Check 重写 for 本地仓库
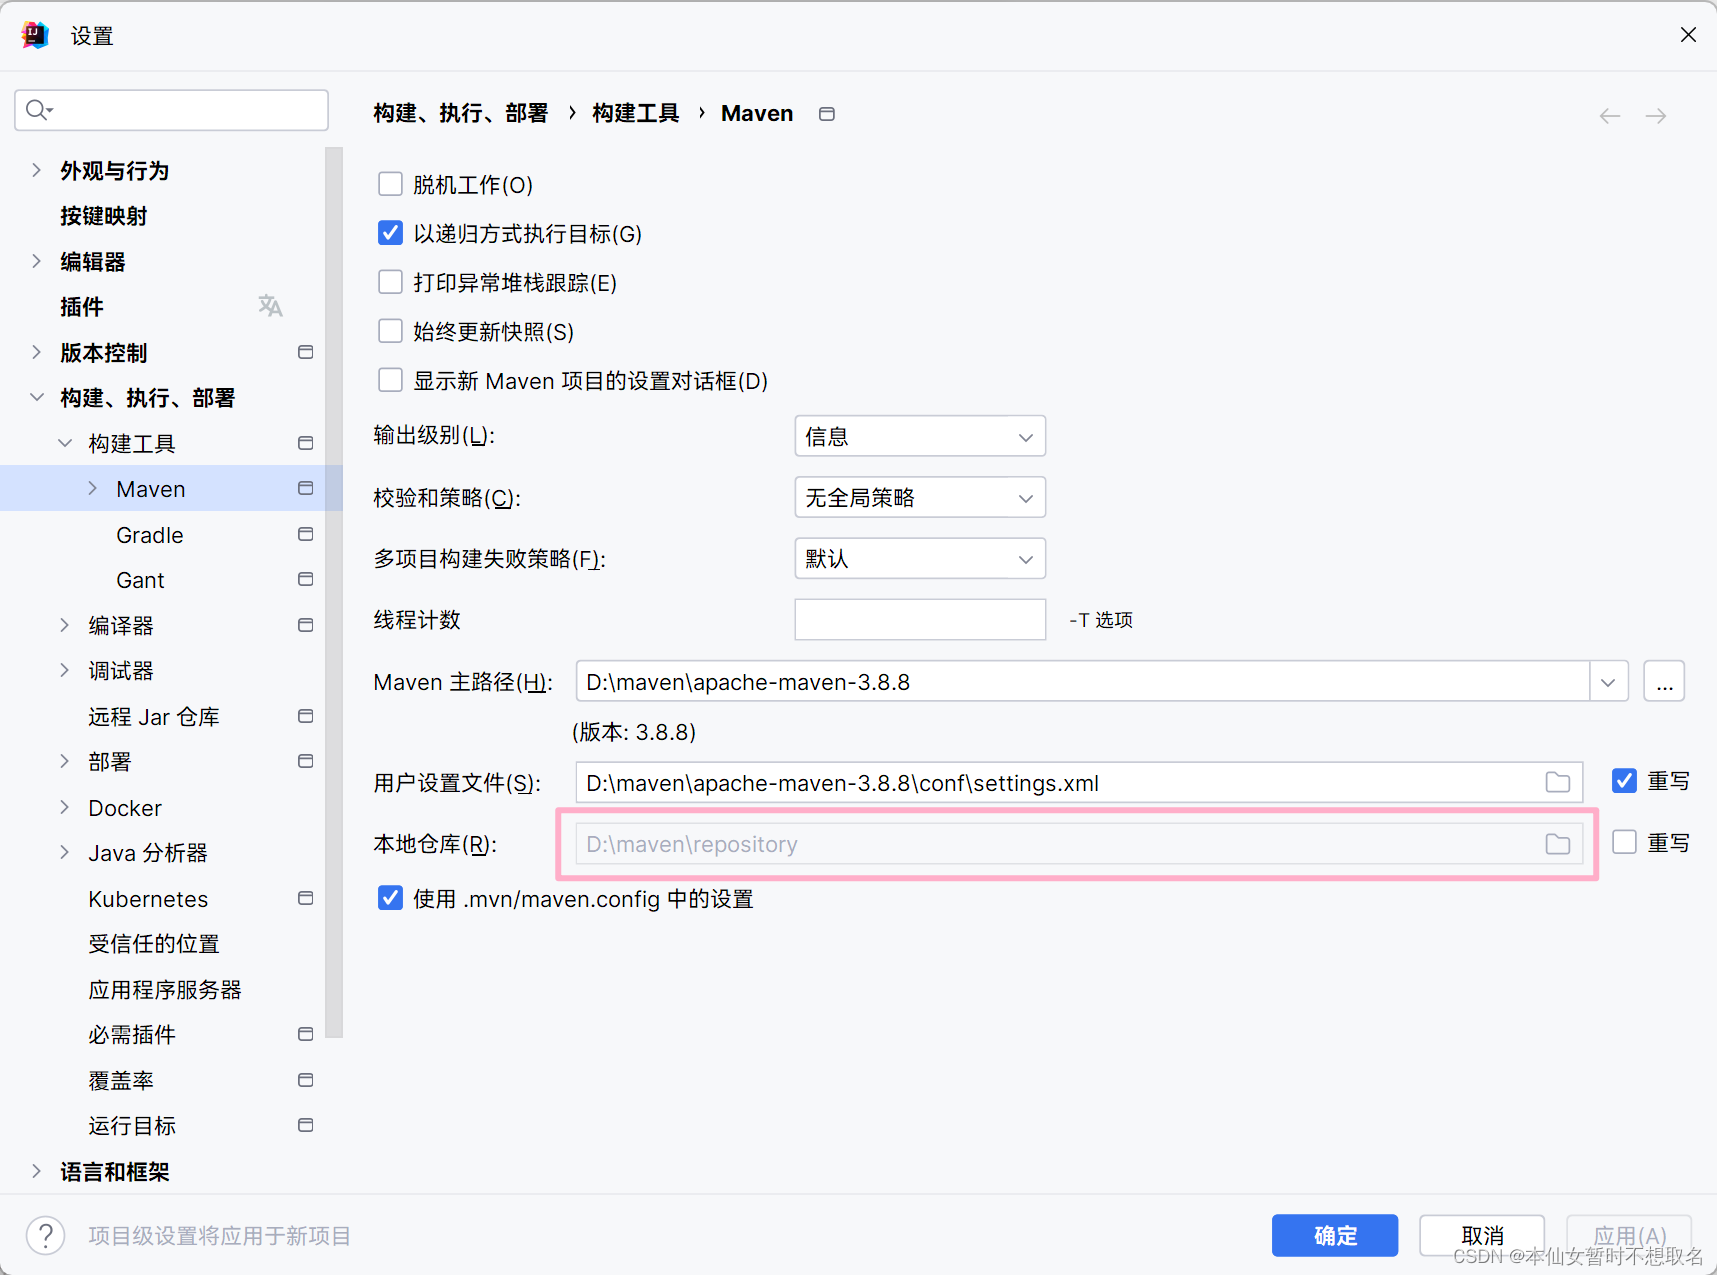 point(1624,843)
